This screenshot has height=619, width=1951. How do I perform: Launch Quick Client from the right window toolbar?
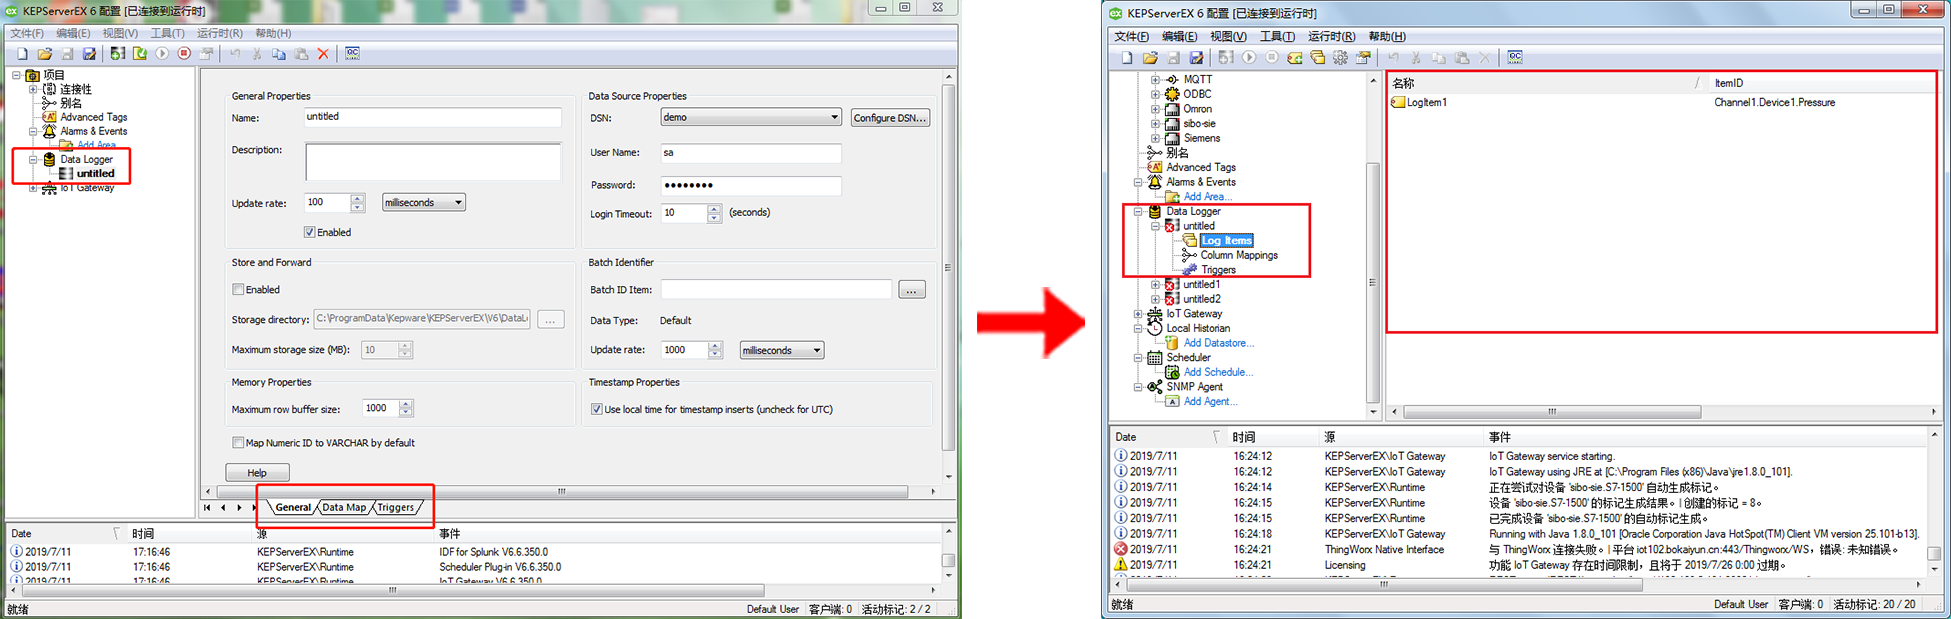[1515, 58]
